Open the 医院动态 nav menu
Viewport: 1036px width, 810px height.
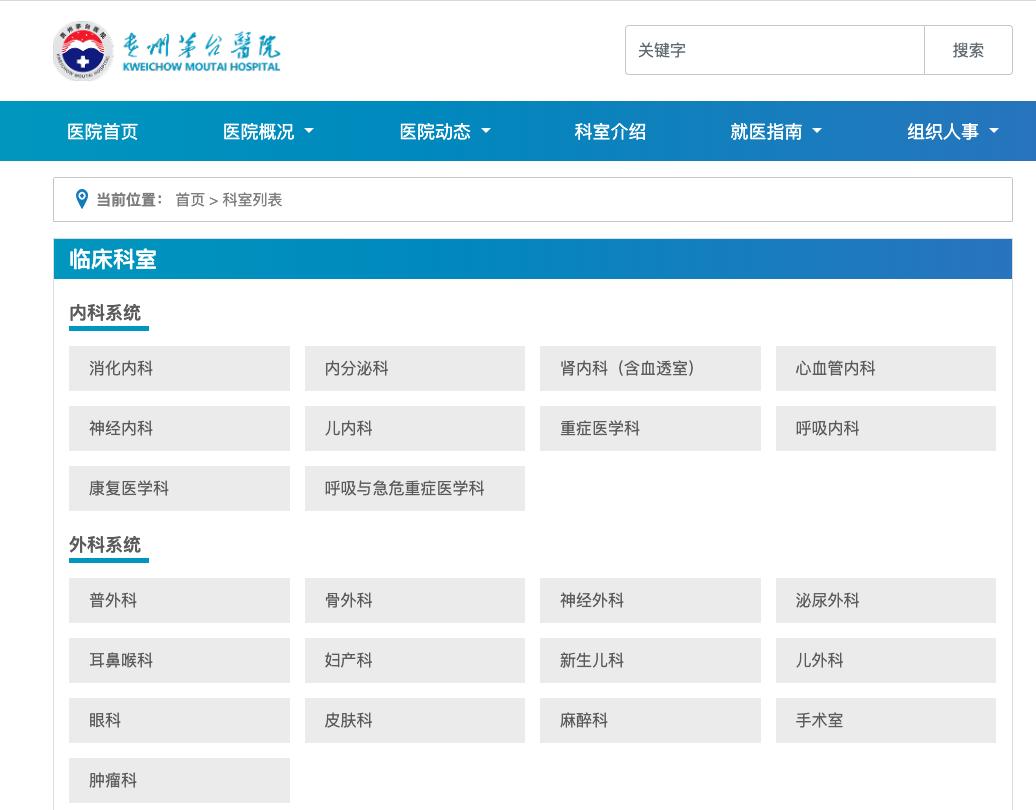coord(435,131)
